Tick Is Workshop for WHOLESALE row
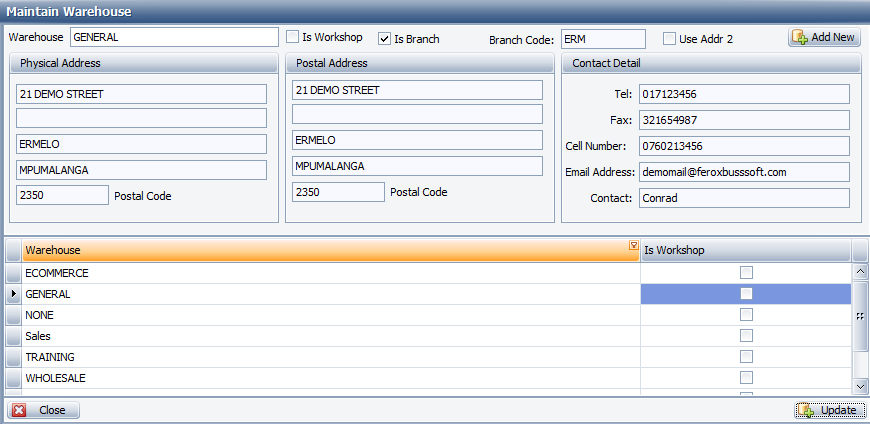The height and width of the screenshot is (424, 870). coord(746,377)
